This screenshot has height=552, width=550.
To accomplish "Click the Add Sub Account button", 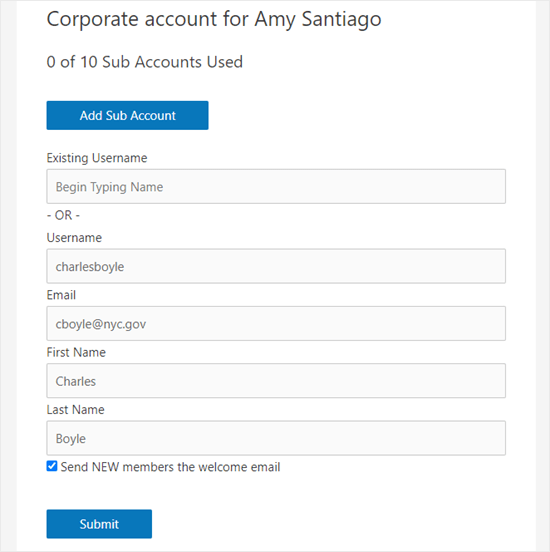I will (127, 115).
